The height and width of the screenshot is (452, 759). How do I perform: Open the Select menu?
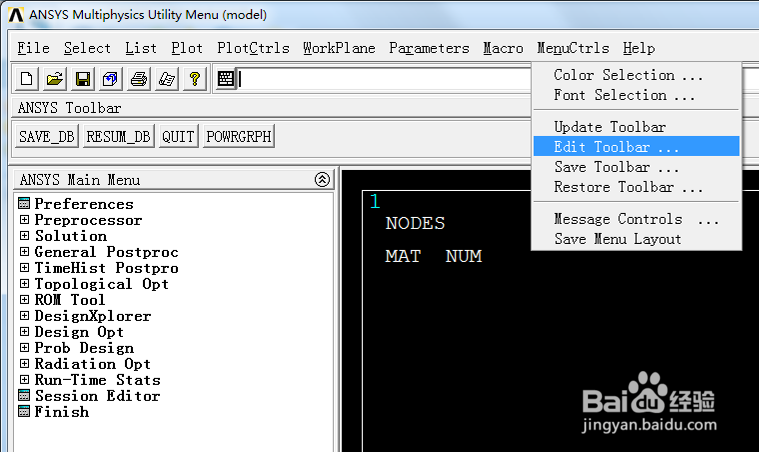87,48
